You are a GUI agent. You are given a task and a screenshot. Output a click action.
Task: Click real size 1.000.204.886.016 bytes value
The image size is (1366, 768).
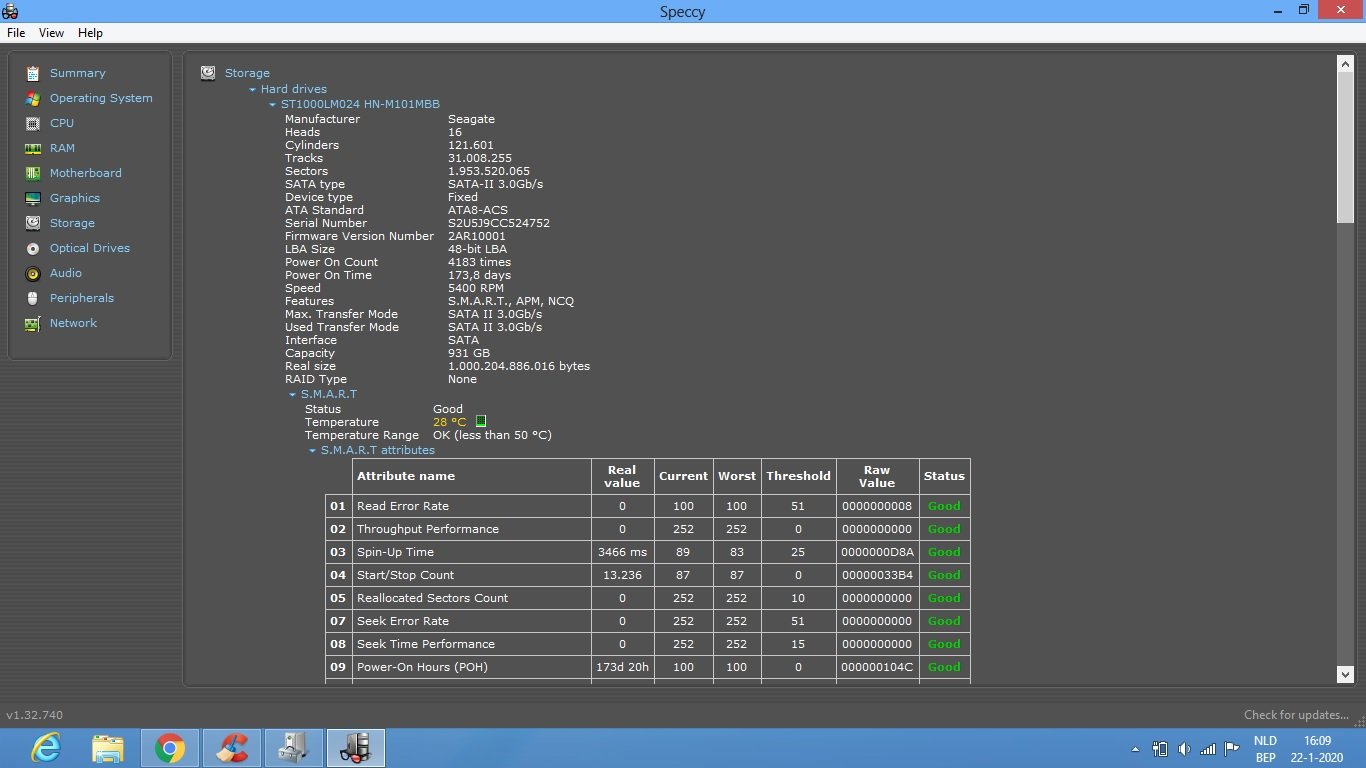[x=519, y=366]
